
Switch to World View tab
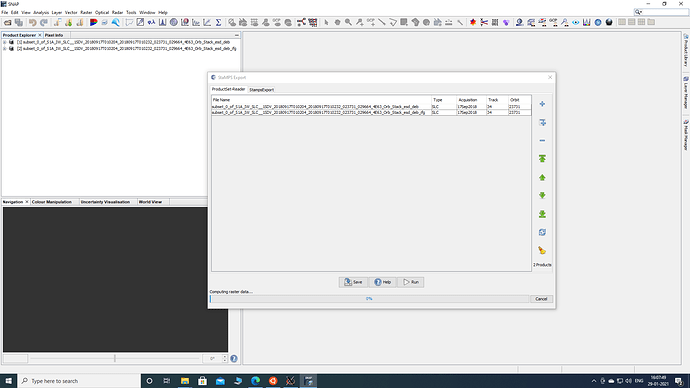(x=150, y=202)
